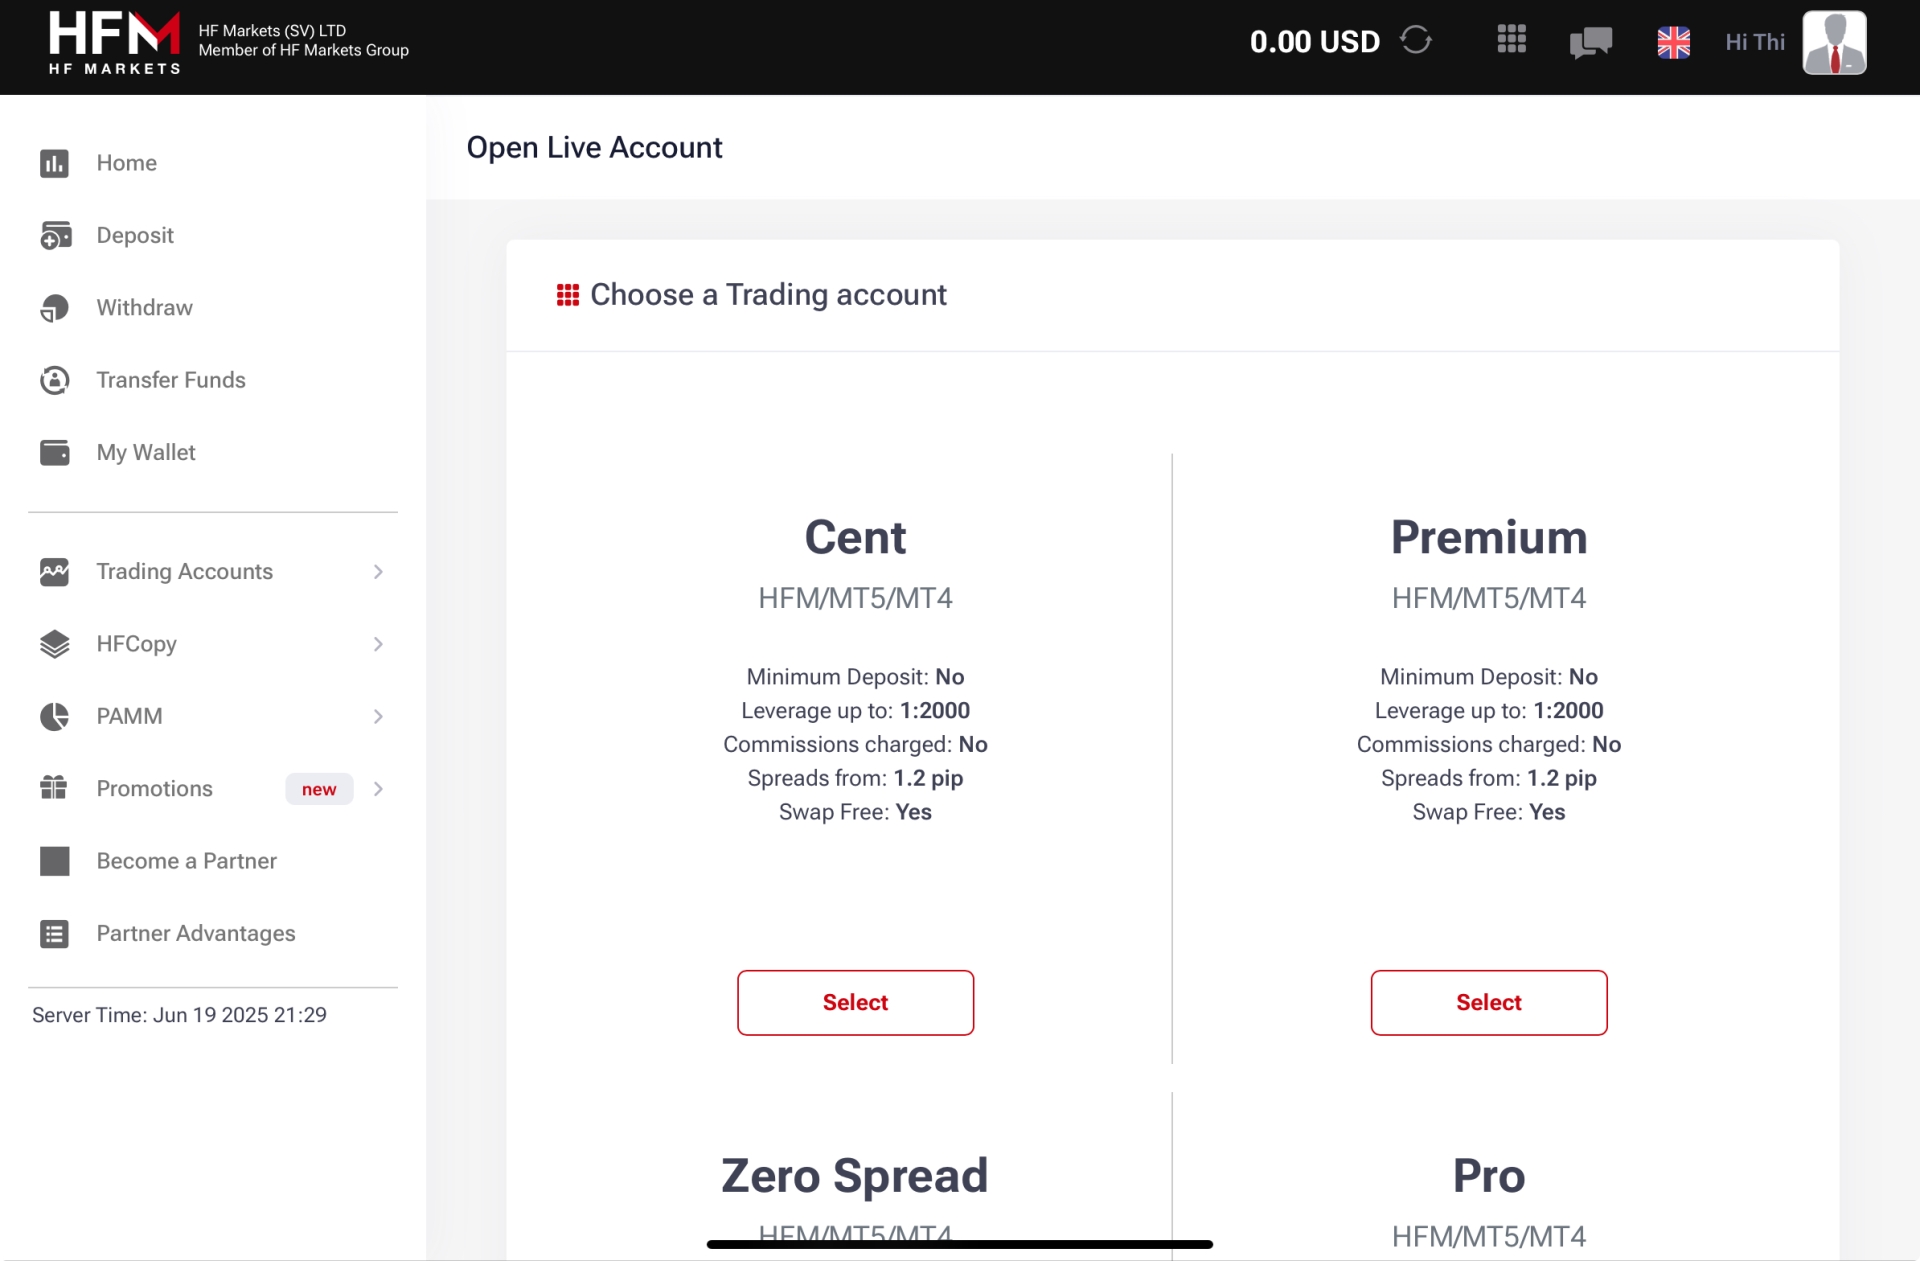Expand the PAMM submenu chevron

[378, 717]
